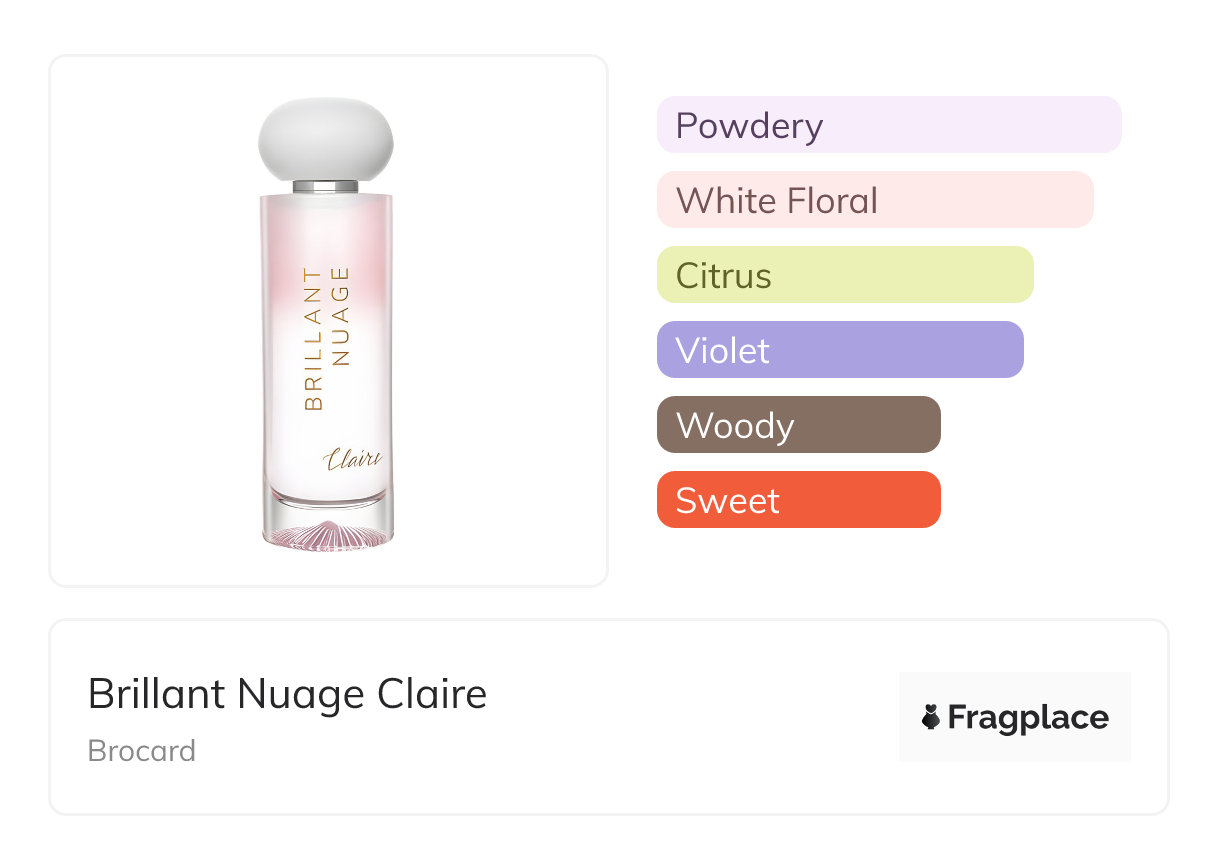Click the Fragplace logo icon
This screenshot has width=1218, height=864.
[x=931, y=717]
